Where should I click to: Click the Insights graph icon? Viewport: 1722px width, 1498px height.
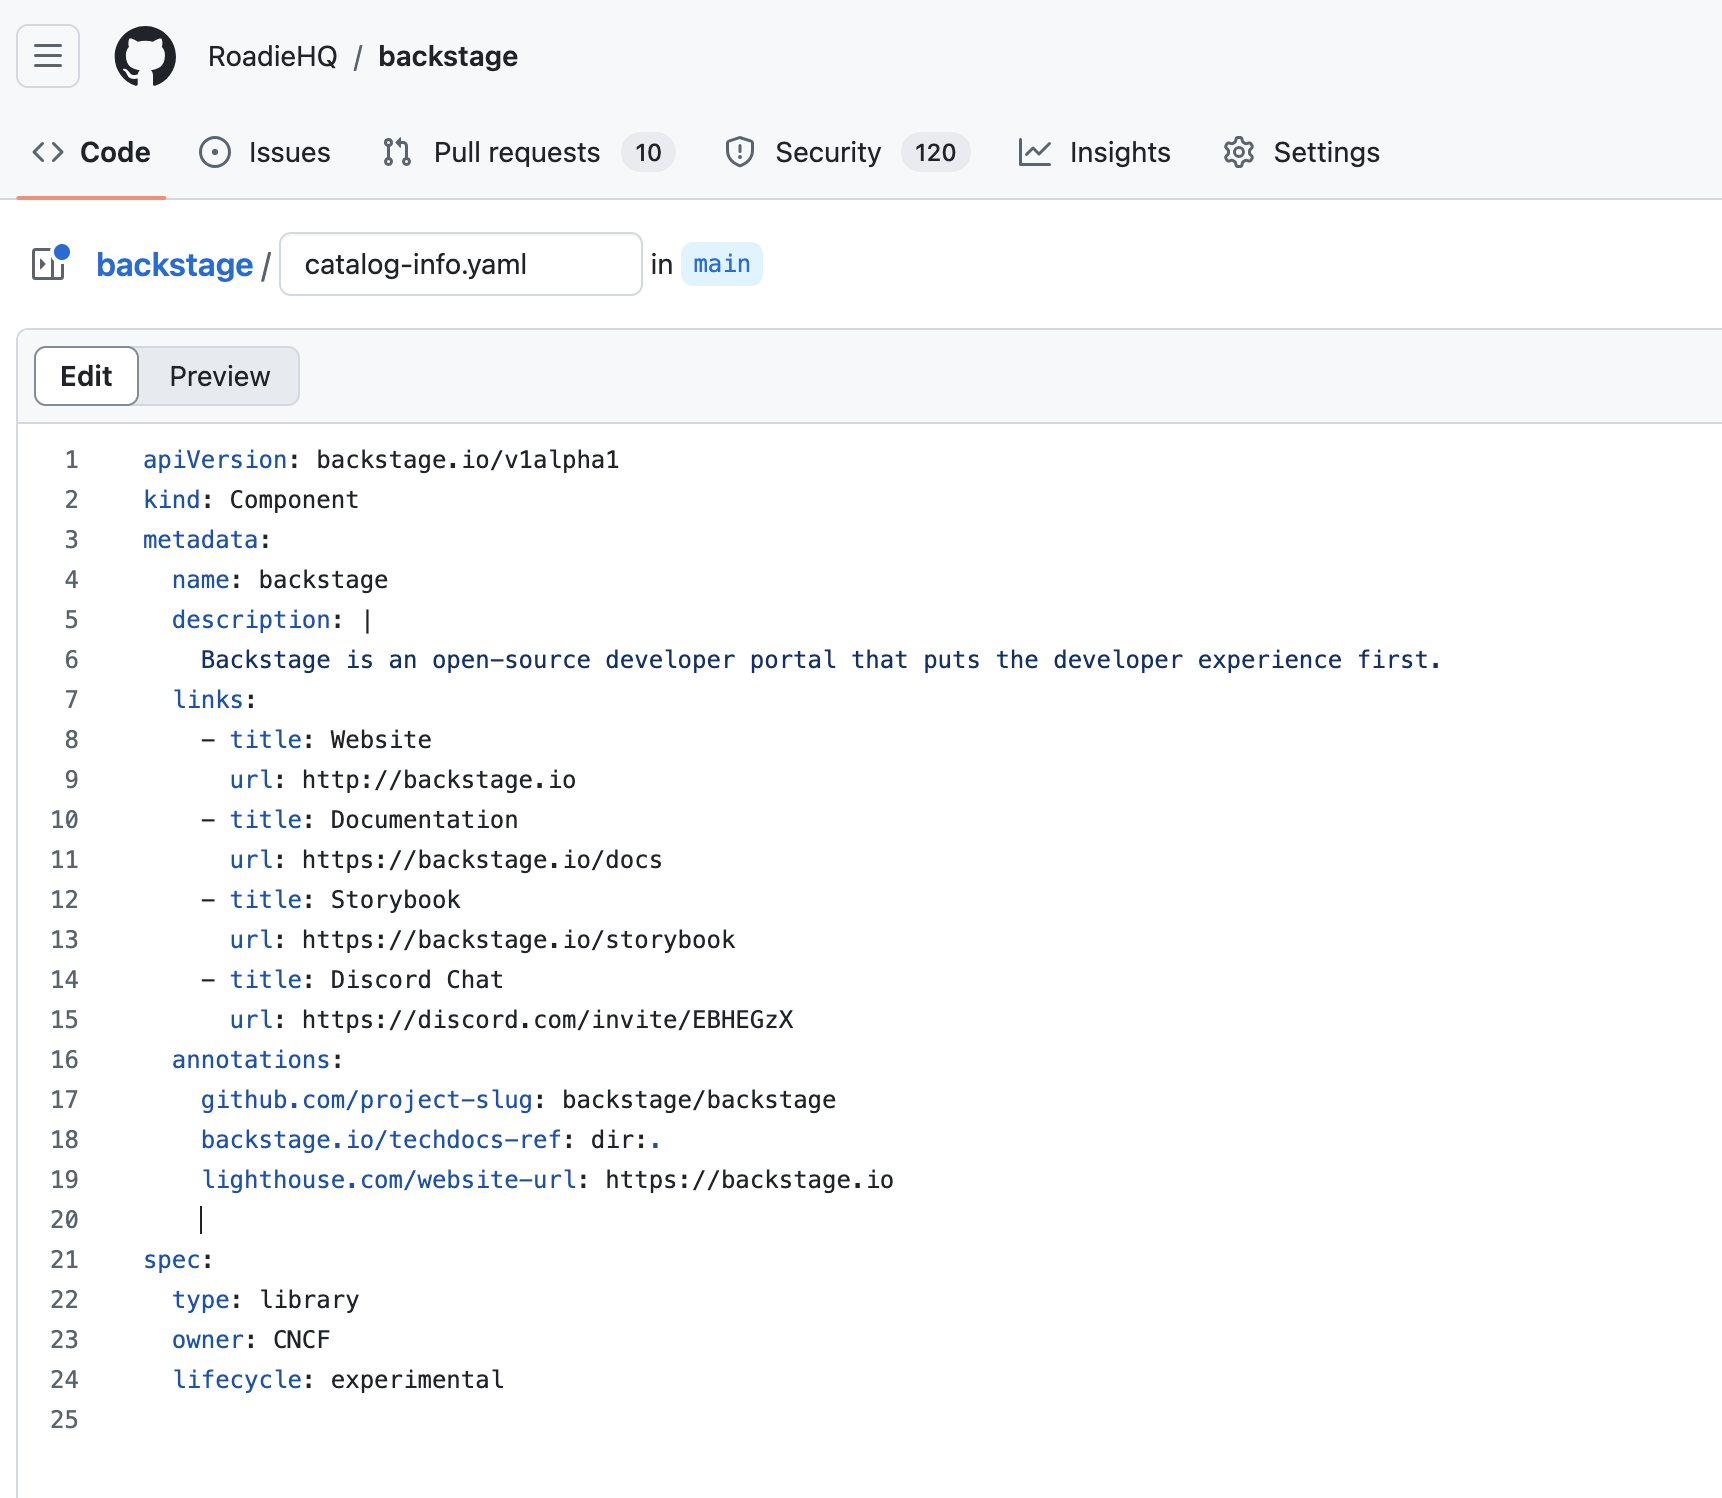coord(1035,152)
